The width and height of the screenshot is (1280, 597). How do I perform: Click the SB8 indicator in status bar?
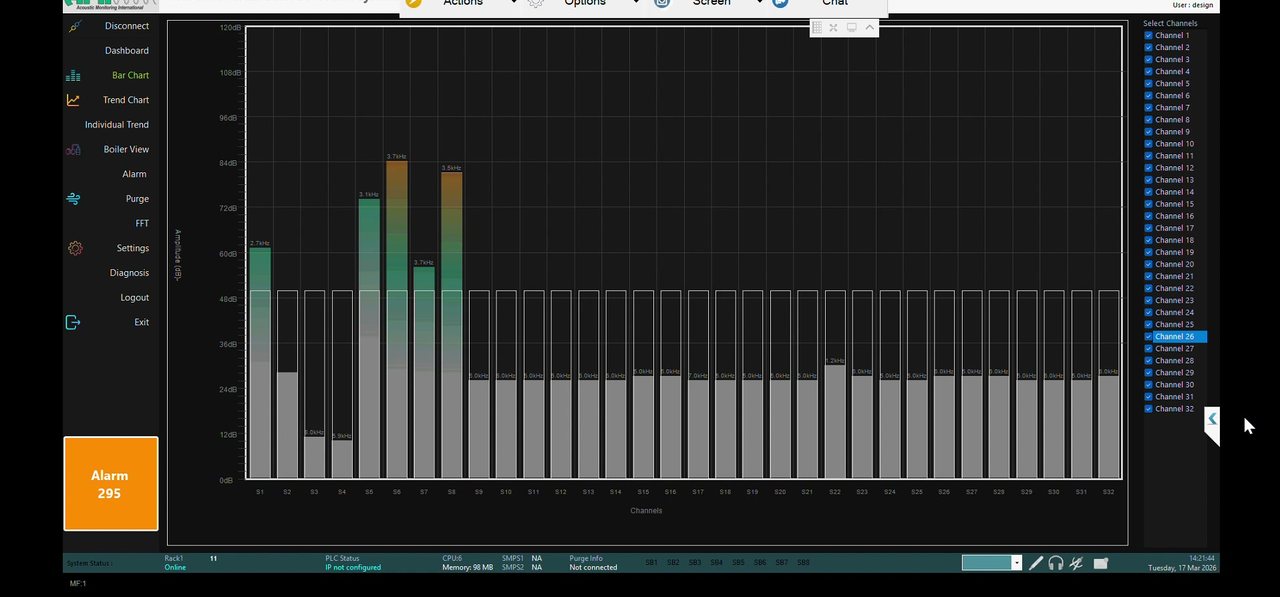click(x=803, y=563)
